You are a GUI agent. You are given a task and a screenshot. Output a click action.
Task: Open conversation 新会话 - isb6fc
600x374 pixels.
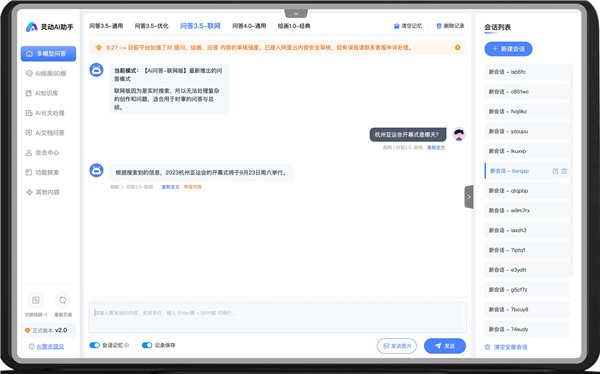tap(527, 72)
